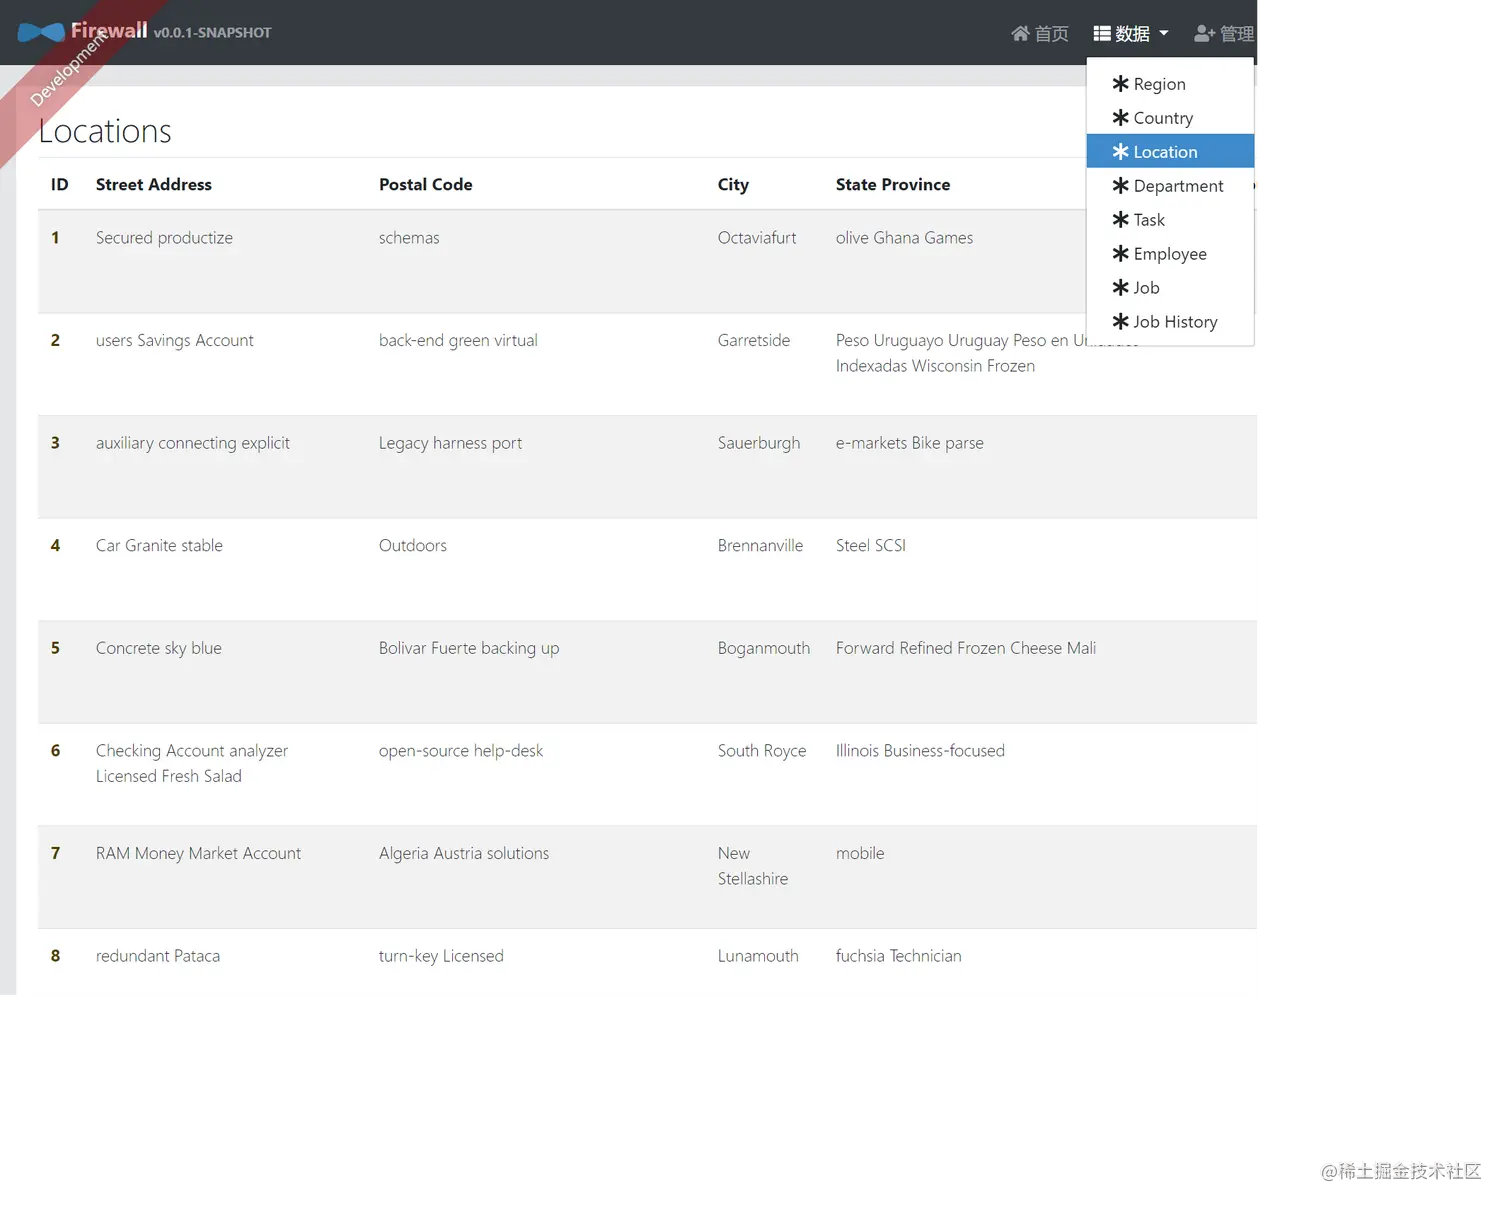Screen dimensions: 1512x1212
Task: Open the Task menu entry
Action: (1170, 220)
